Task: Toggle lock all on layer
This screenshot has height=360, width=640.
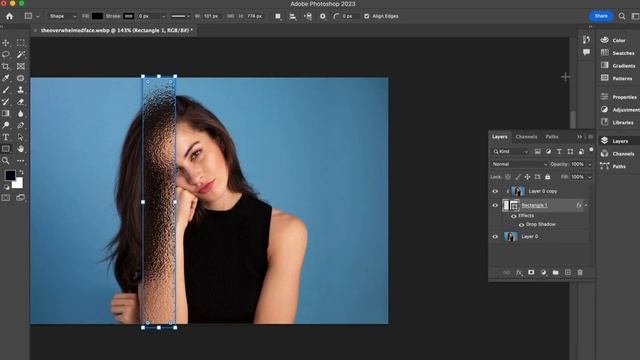Action: [548, 177]
